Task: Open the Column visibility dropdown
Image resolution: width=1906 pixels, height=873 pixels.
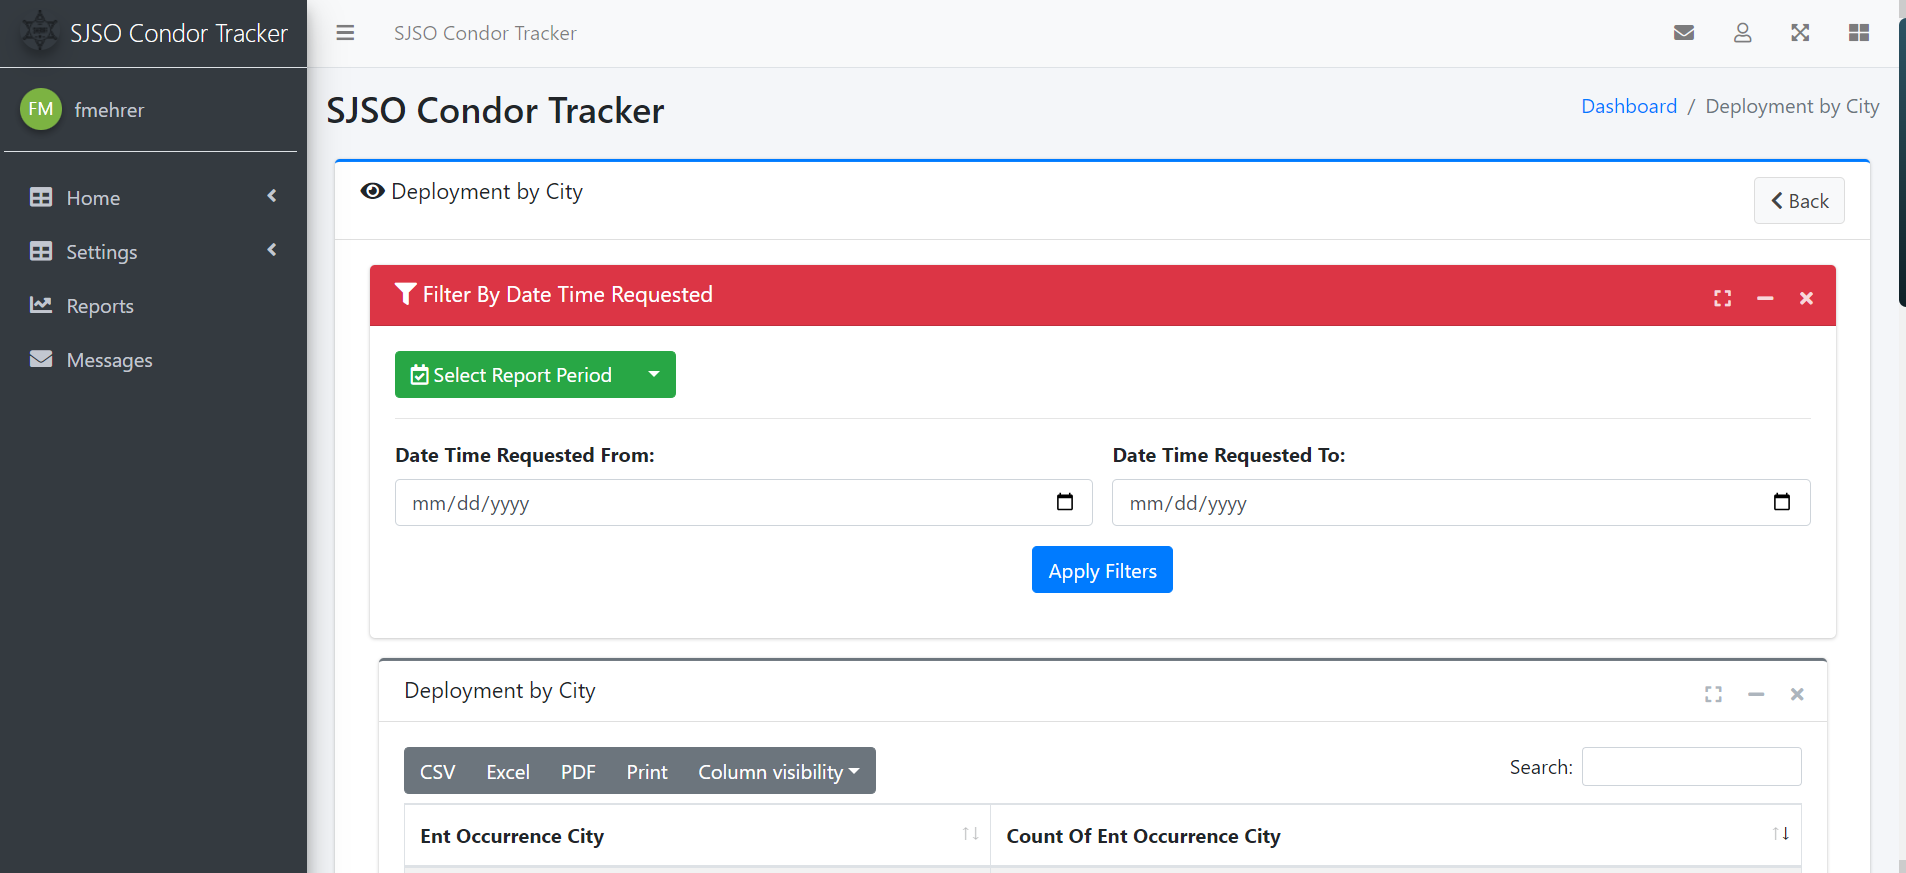Action: click(x=778, y=772)
